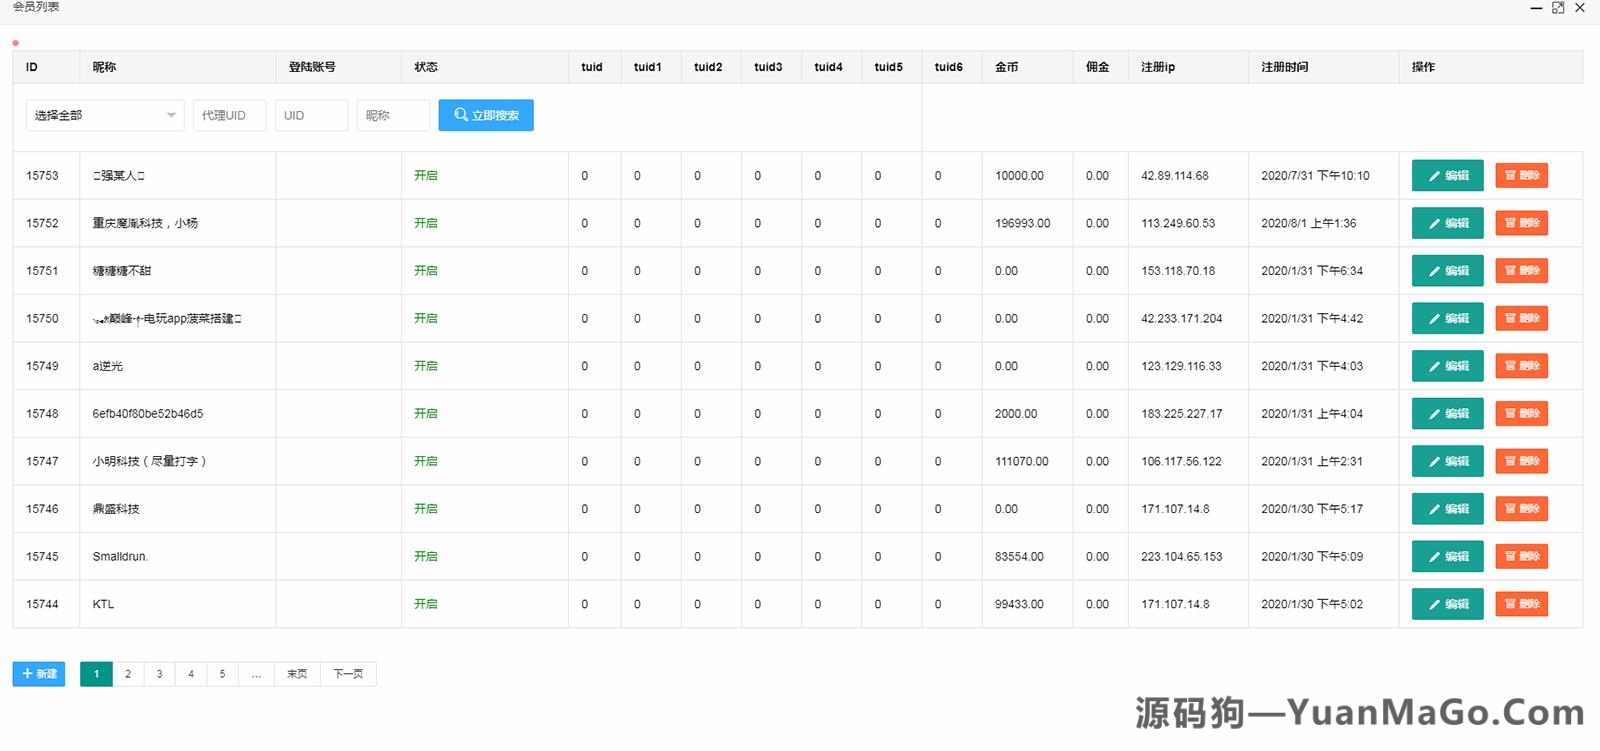Go to the next page
Screen dimensions: 1600x751
(x=348, y=674)
